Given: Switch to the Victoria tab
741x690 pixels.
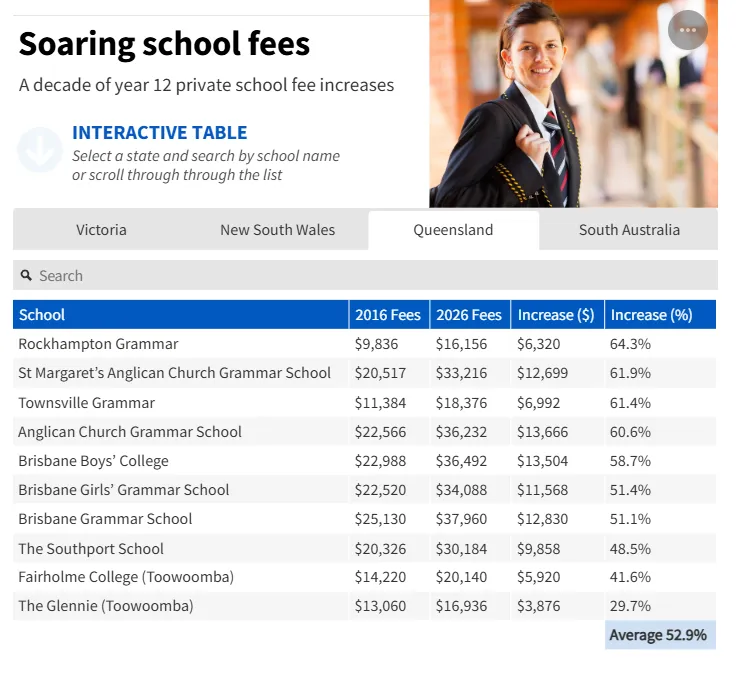Looking at the screenshot, I should [x=101, y=230].
